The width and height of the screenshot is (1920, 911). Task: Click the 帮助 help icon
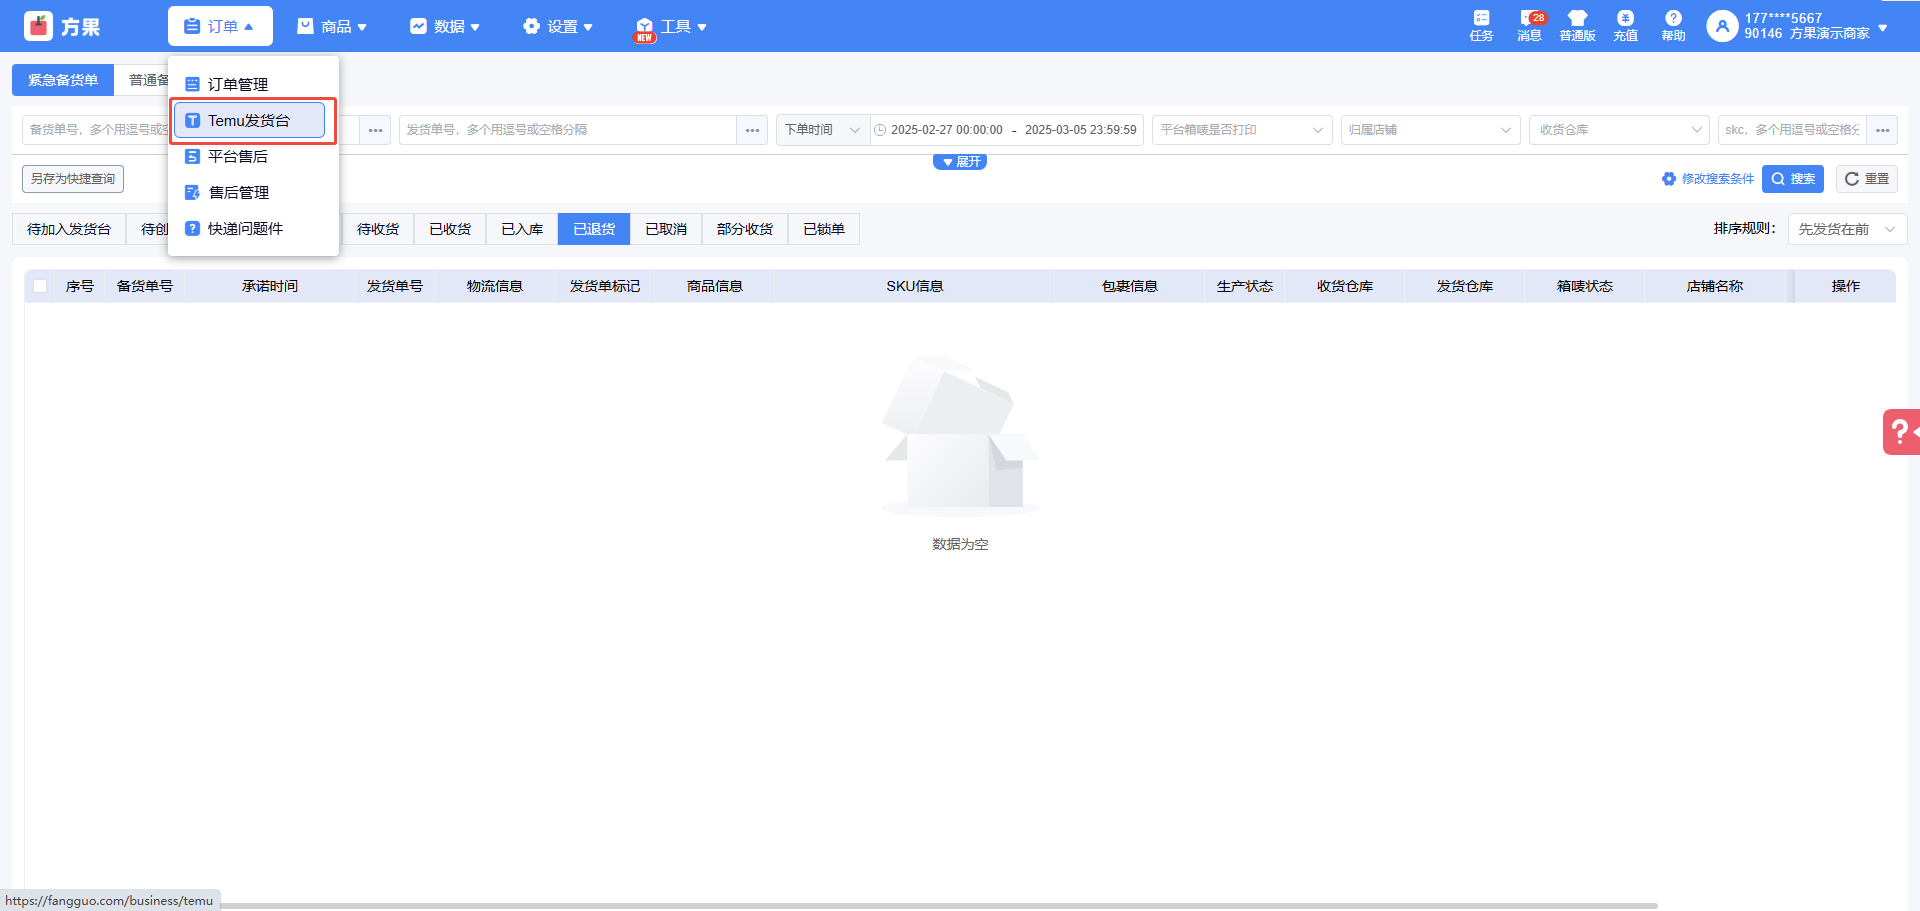tap(1673, 25)
